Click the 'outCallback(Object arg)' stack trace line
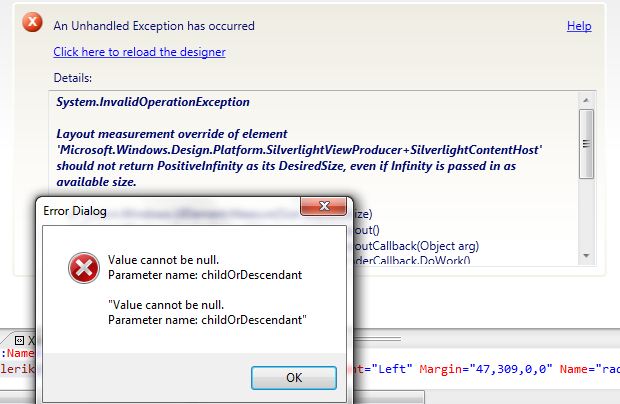 (418, 245)
